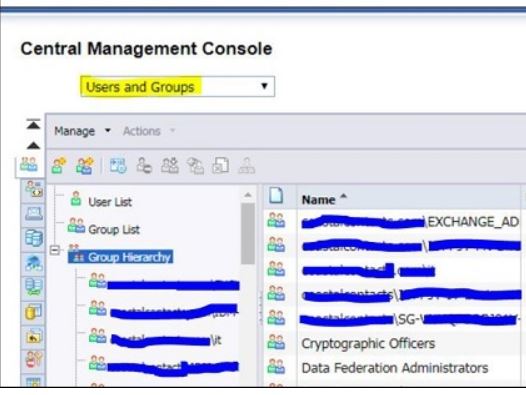Open the server with green check sidebar icon
The width and height of the screenshot is (526, 395).
pos(34,287)
